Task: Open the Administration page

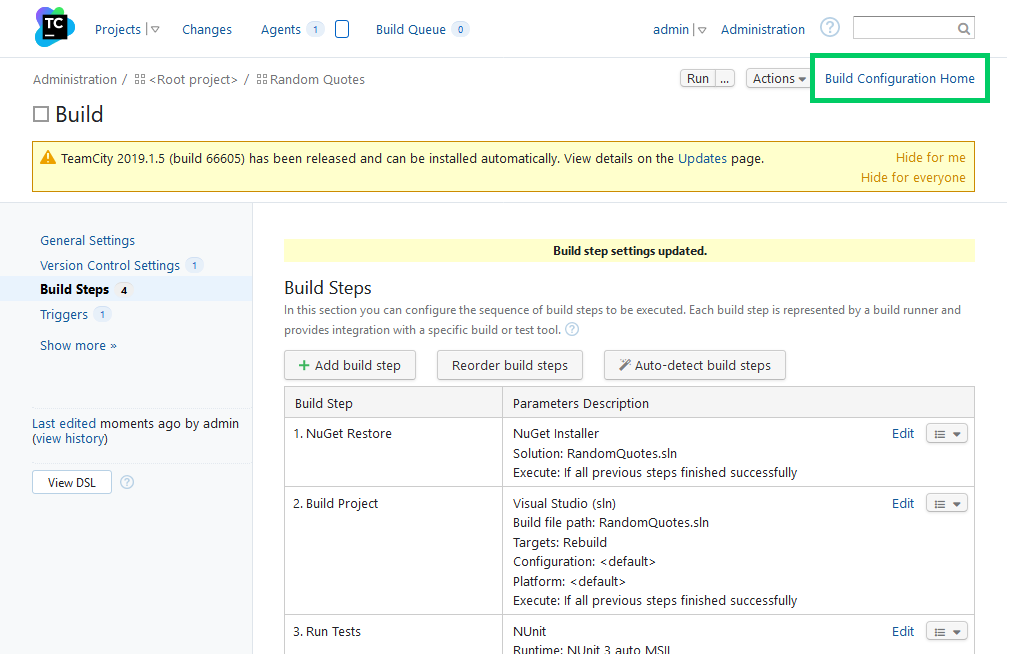Action: tap(763, 29)
